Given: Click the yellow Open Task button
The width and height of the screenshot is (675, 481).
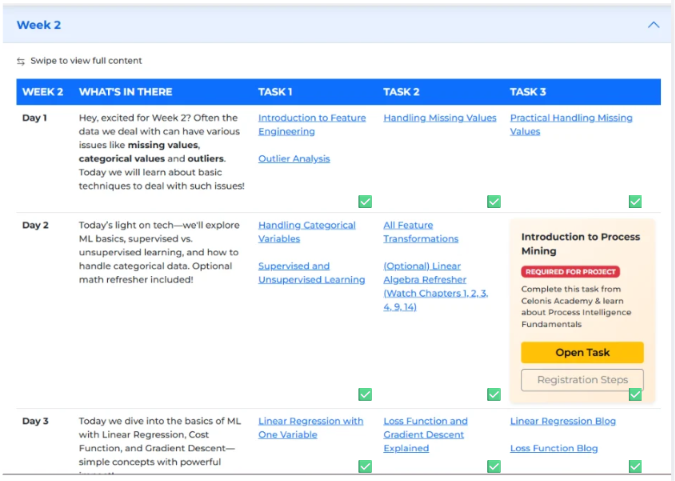Looking at the screenshot, I should tap(582, 352).
